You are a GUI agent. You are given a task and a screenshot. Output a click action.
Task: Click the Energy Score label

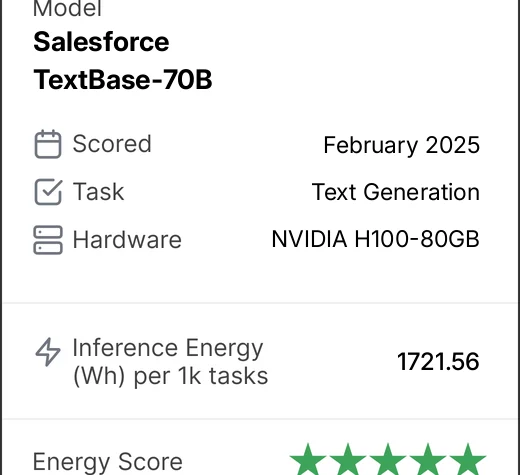pyautogui.click(x=108, y=462)
